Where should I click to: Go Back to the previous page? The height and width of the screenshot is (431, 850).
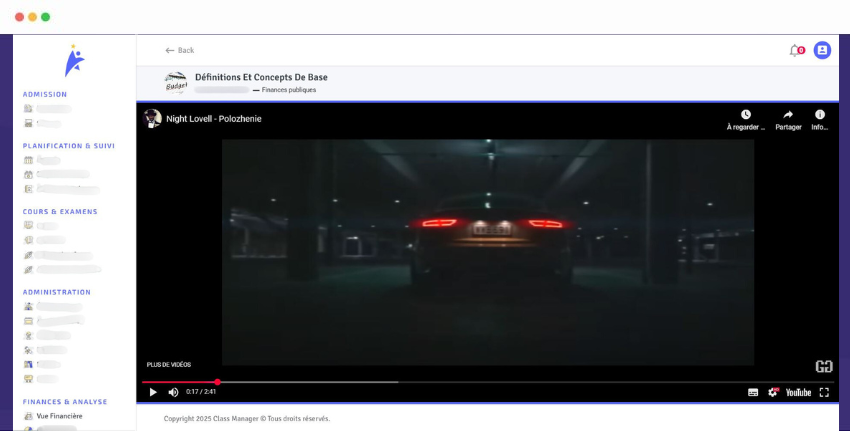pos(179,50)
